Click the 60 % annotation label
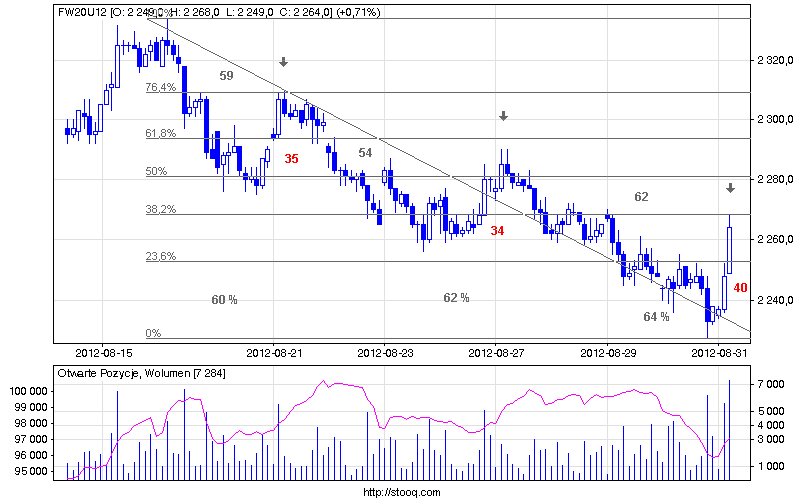800x500 pixels. click(224, 300)
